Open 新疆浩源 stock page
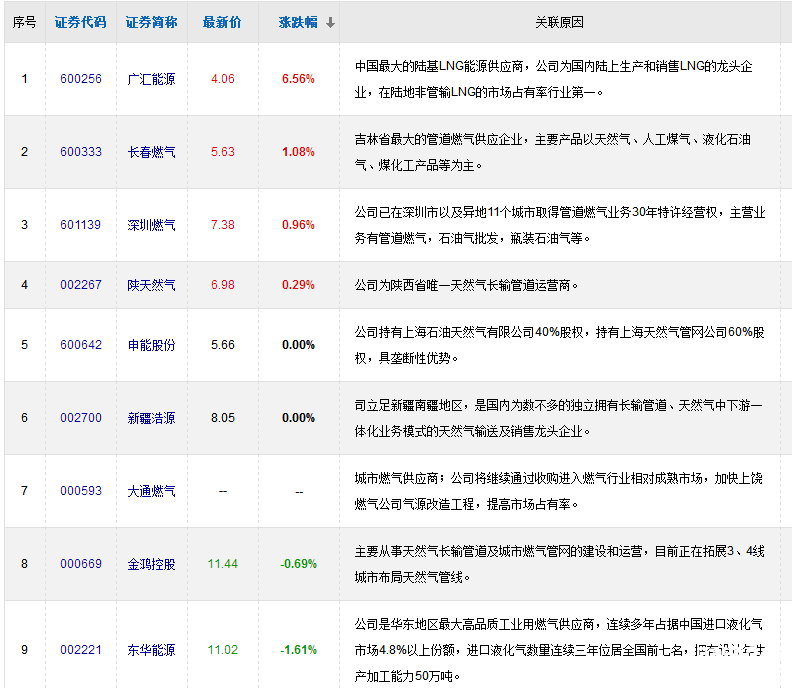792x688 pixels. [152, 418]
